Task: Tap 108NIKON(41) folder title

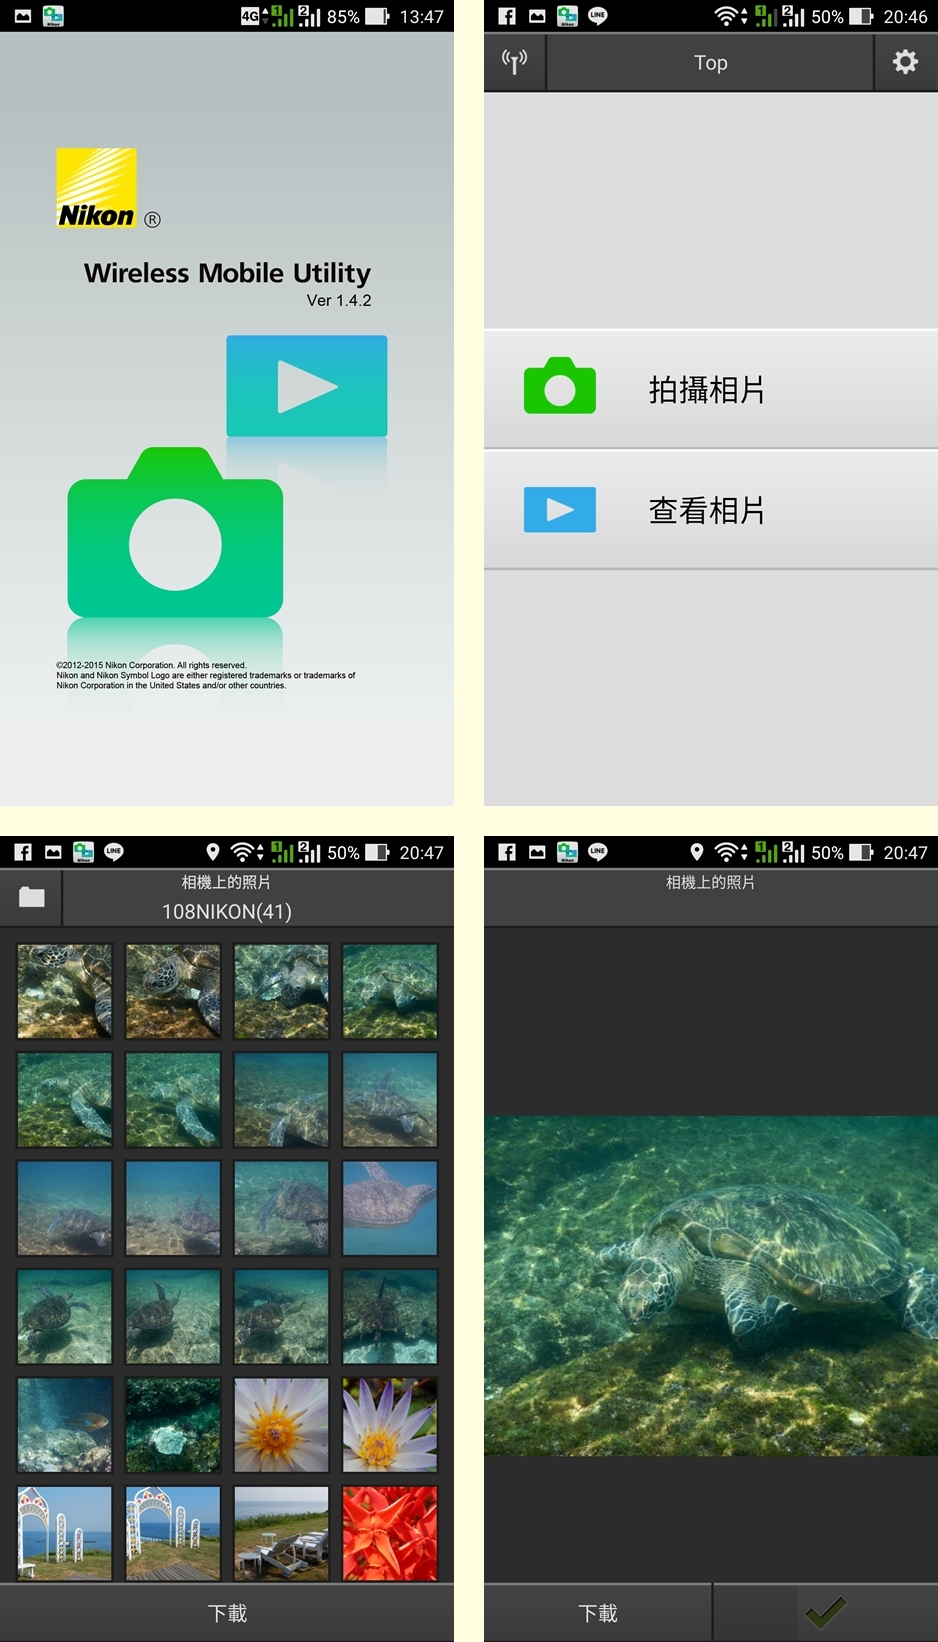Action: tap(227, 911)
